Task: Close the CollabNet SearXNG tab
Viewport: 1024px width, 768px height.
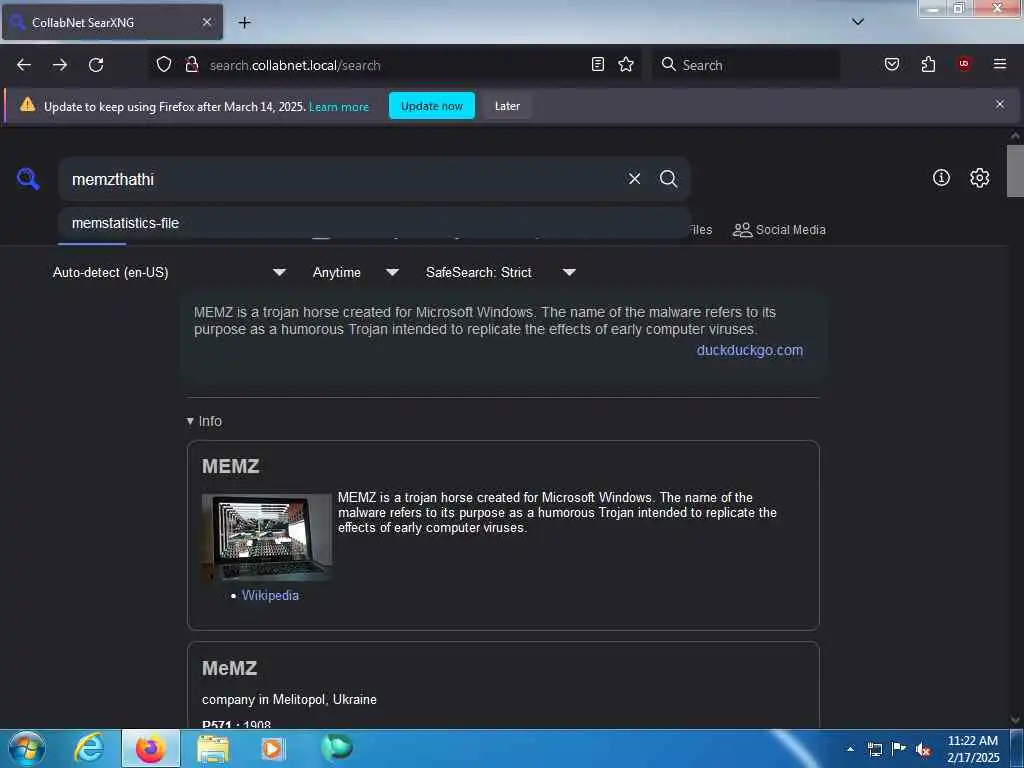Action: point(207,22)
